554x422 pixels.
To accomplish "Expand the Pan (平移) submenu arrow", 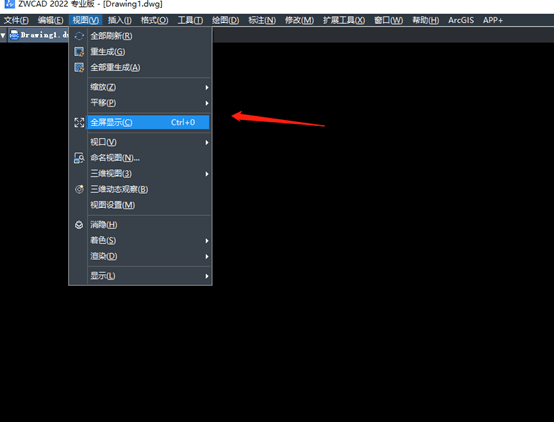I will click(207, 103).
